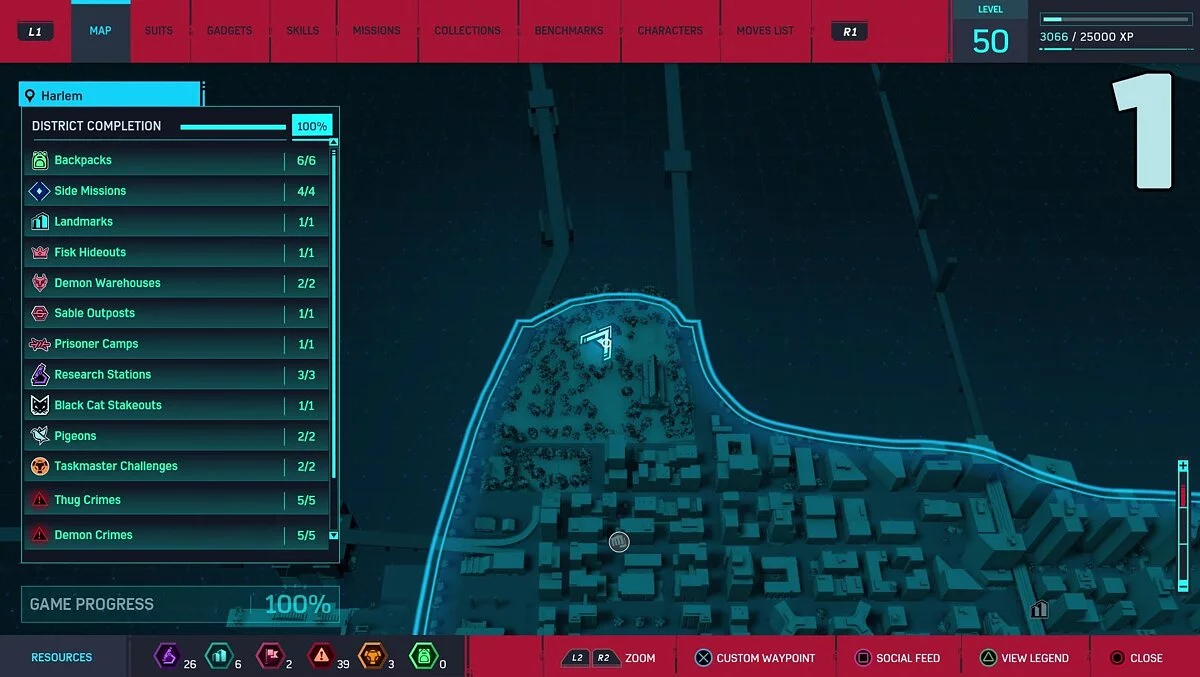The width and height of the screenshot is (1200, 677).
Task: Switch to the Gadgets tab
Action: pyautogui.click(x=229, y=31)
